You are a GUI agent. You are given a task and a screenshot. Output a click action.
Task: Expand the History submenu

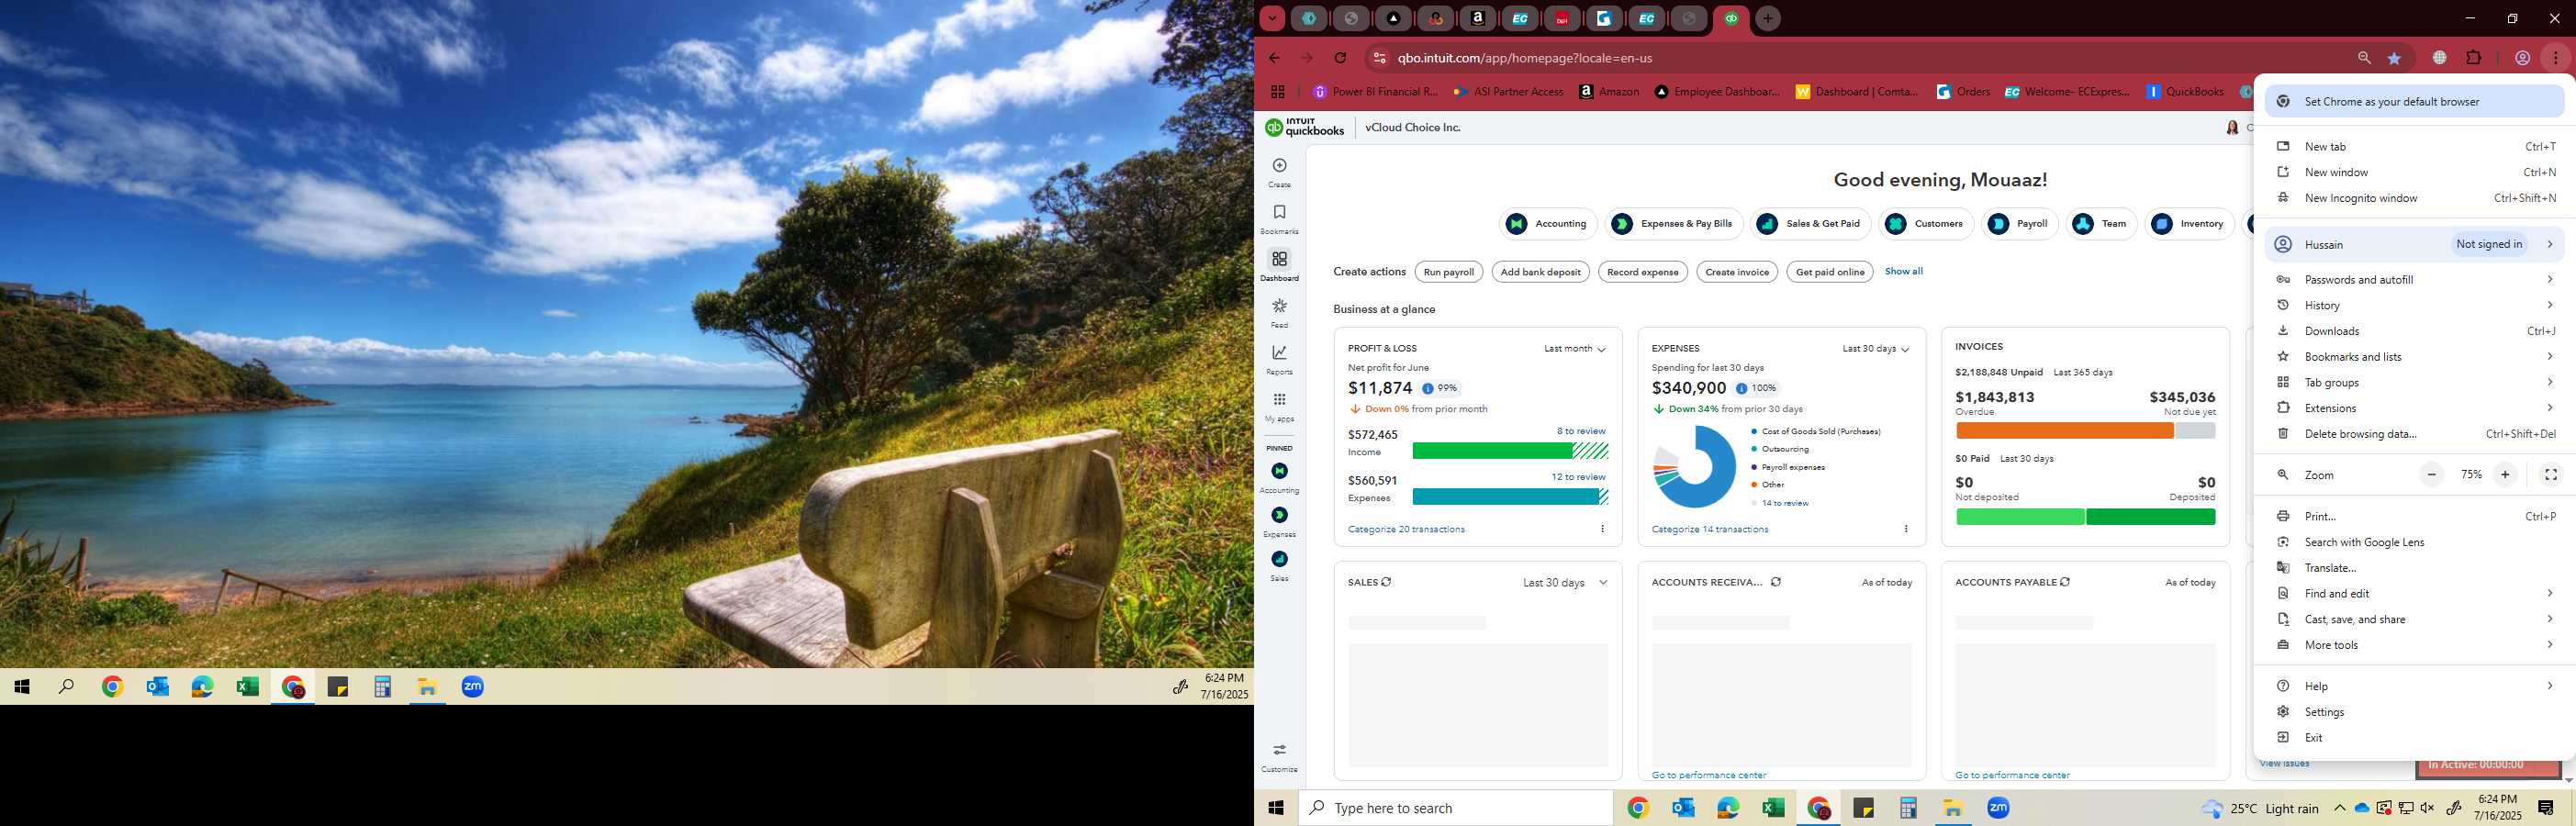tap(2415, 306)
